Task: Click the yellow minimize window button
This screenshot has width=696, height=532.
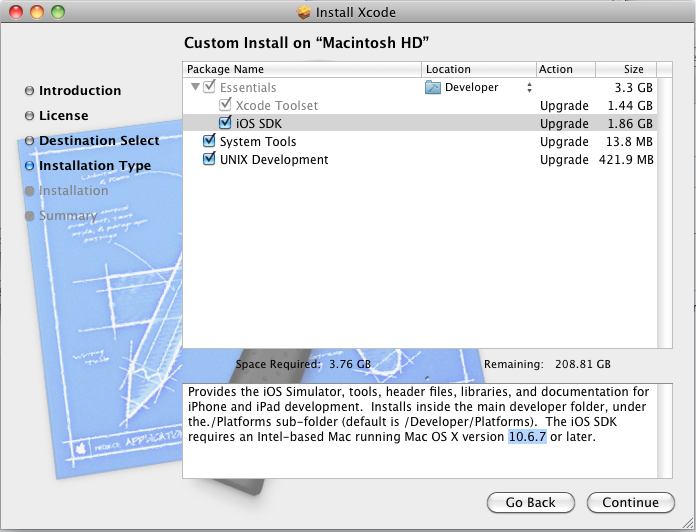Action: (37, 12)
